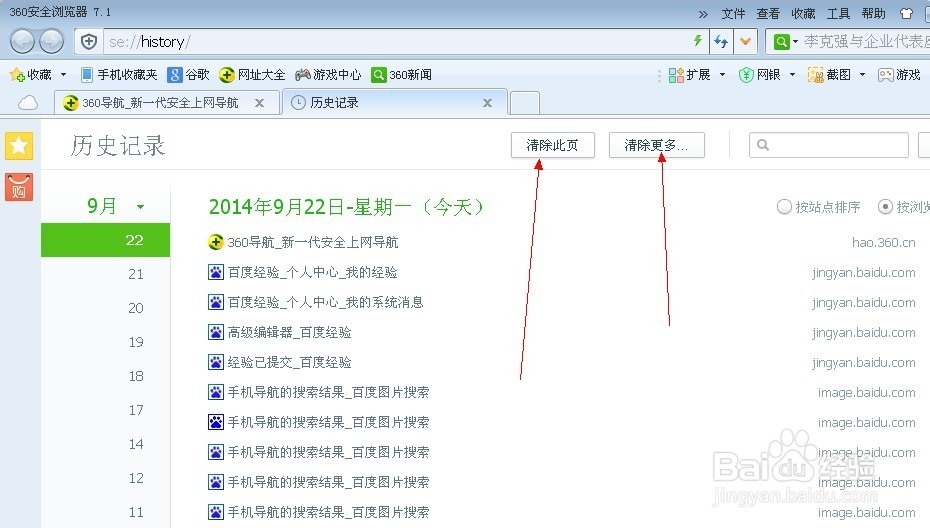
Task: Select day 22 in the date list
Action: (106, 240)
